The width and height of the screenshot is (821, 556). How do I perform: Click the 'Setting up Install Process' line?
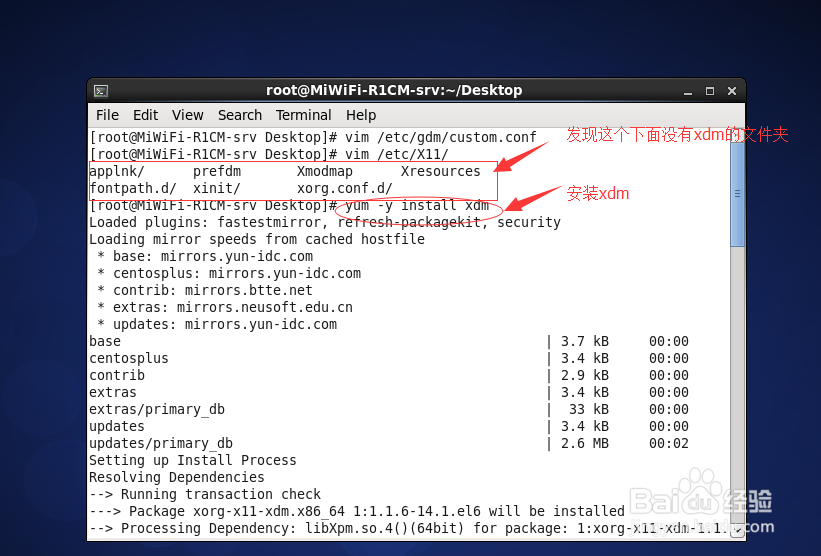pos(193,460)
